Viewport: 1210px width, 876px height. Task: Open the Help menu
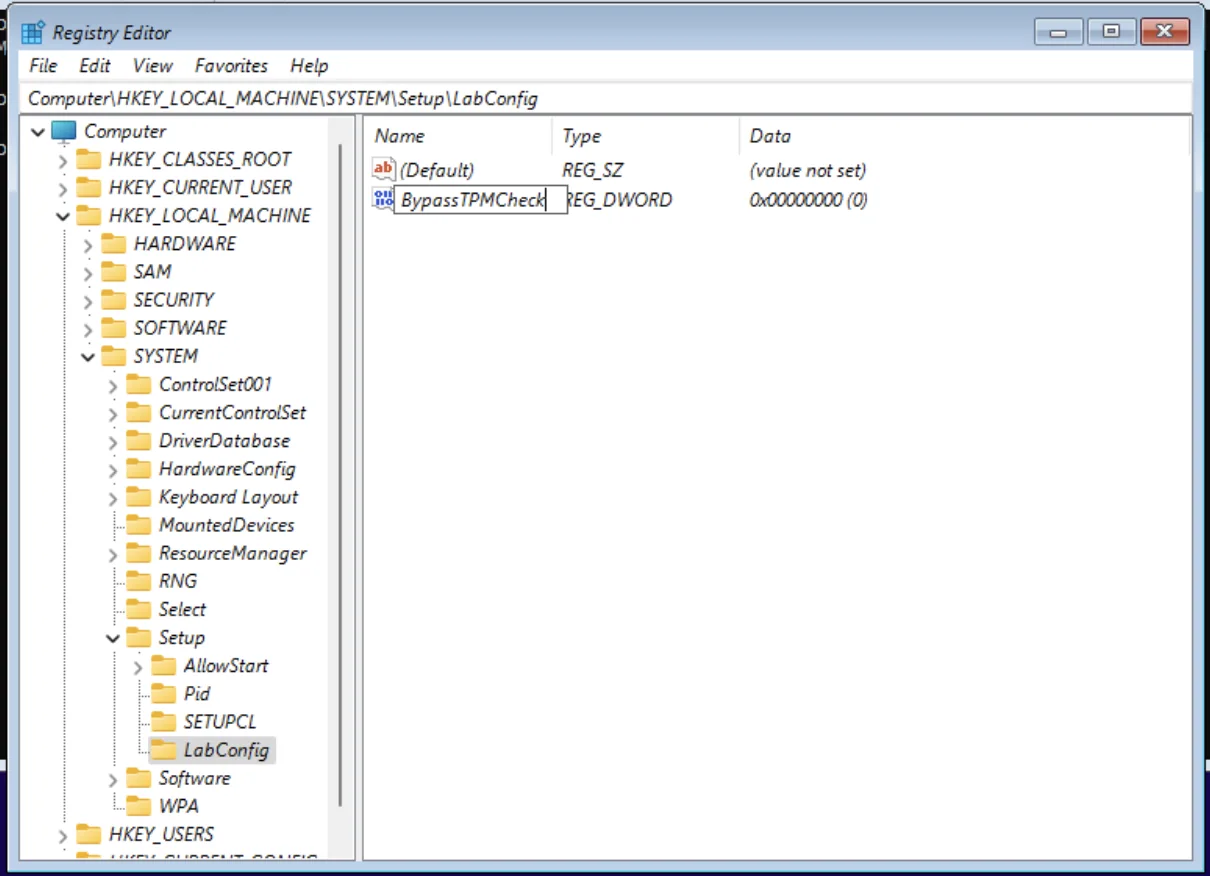309,66
